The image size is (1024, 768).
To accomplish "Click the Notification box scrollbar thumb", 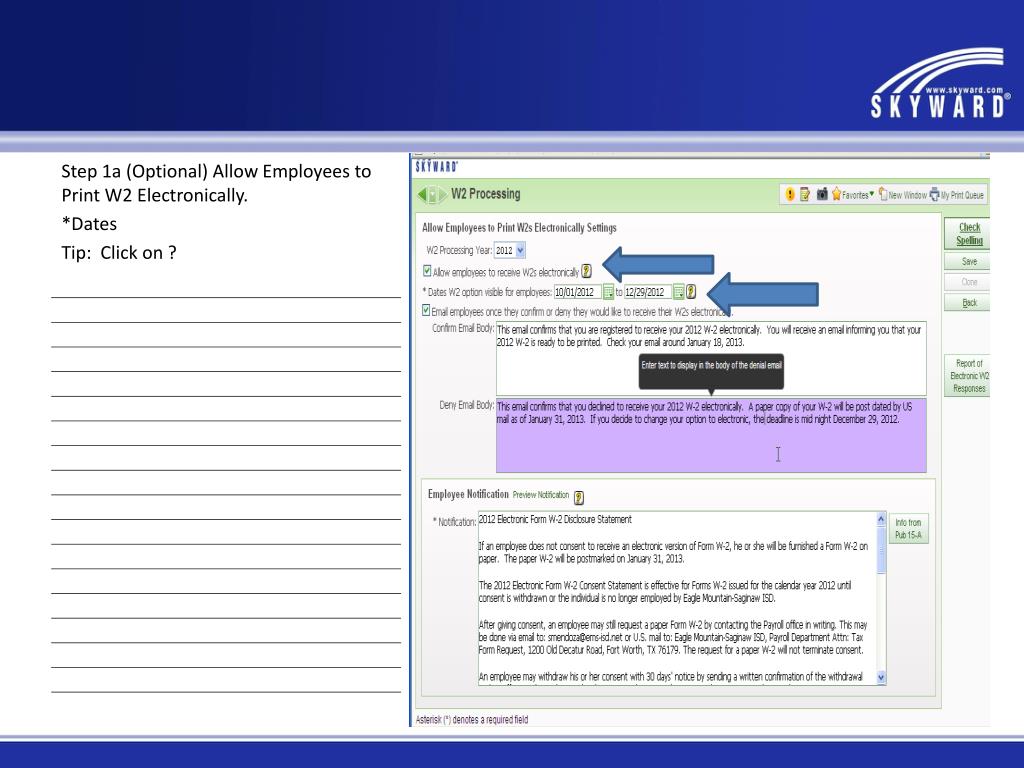I will [x=881, y=551].
